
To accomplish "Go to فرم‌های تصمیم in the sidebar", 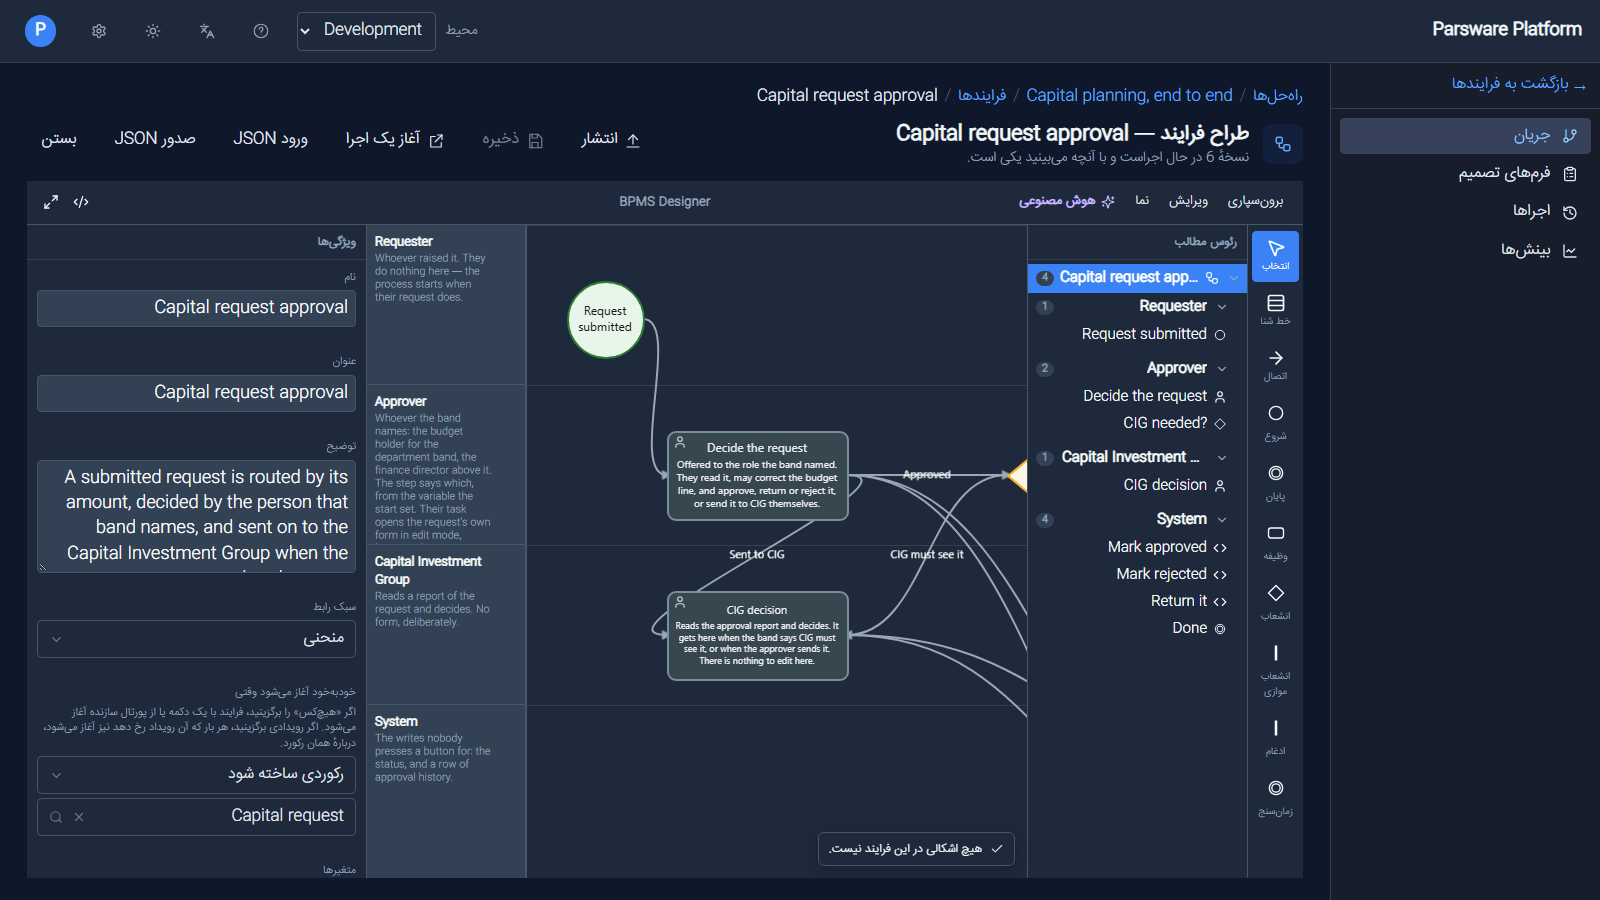I will coord(1465,174).
